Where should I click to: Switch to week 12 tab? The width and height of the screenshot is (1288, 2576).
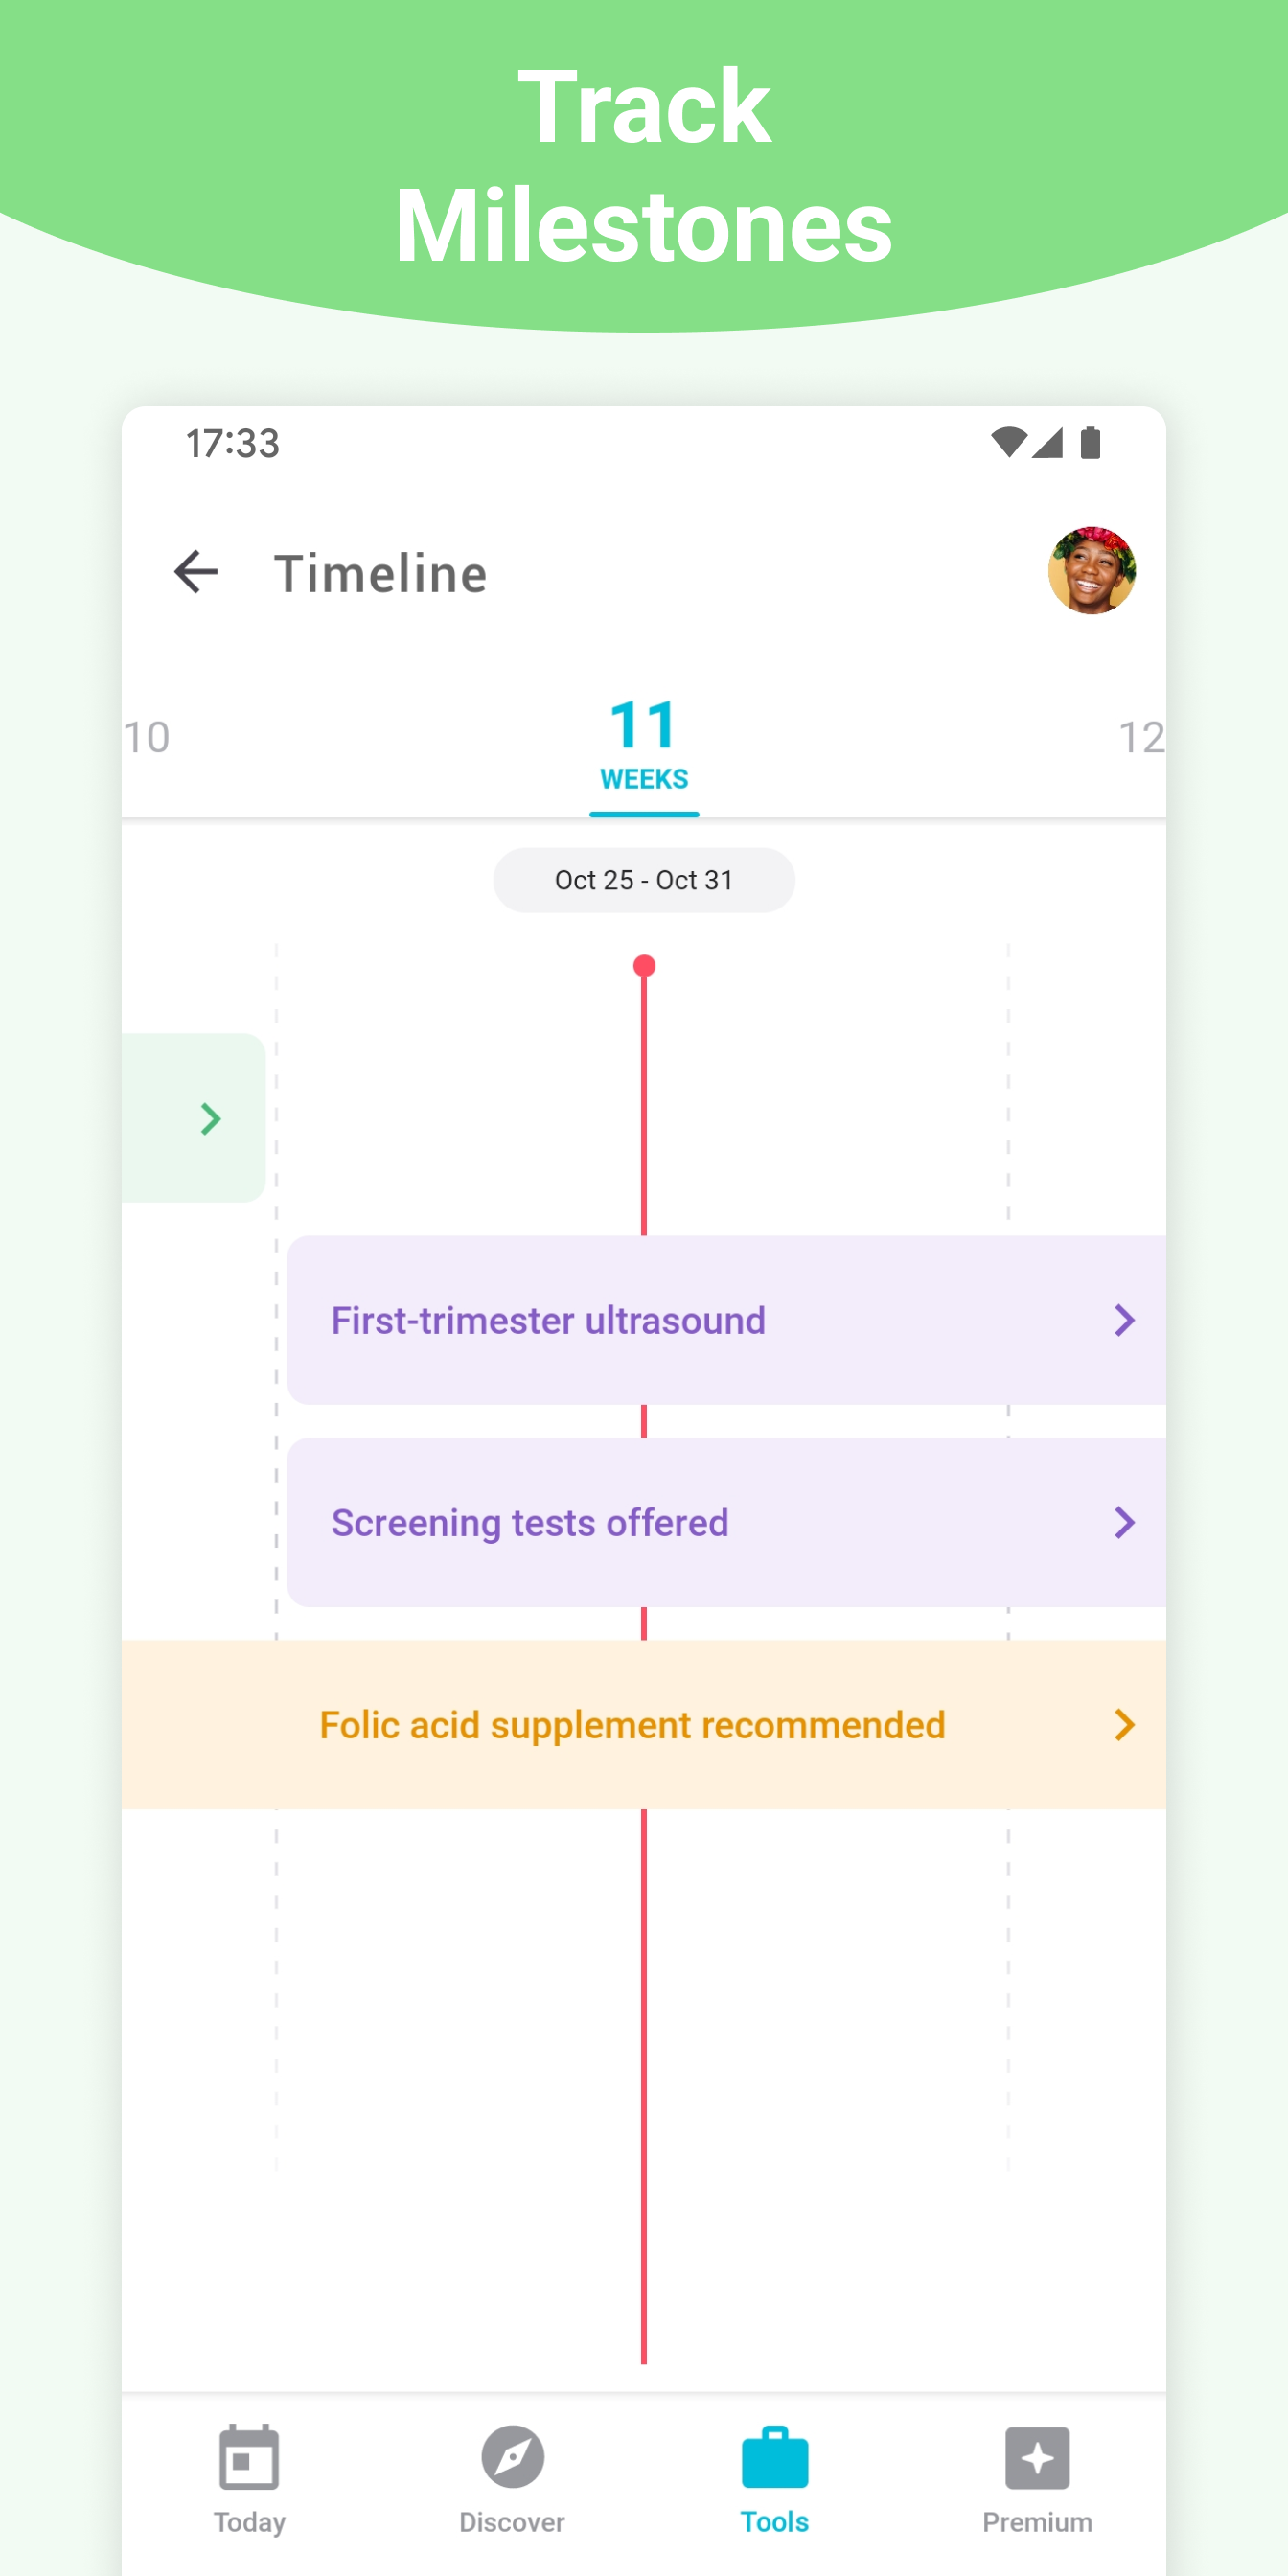pos(1141,738)
